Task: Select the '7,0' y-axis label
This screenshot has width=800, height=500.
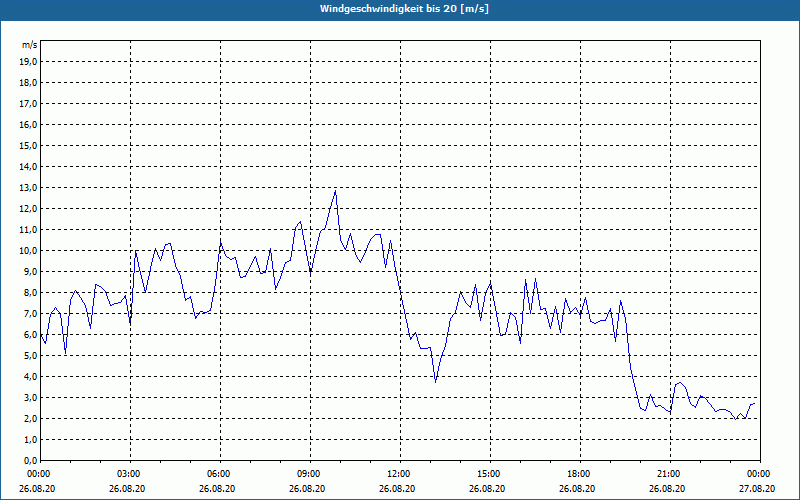Action: tap(30, 313)
